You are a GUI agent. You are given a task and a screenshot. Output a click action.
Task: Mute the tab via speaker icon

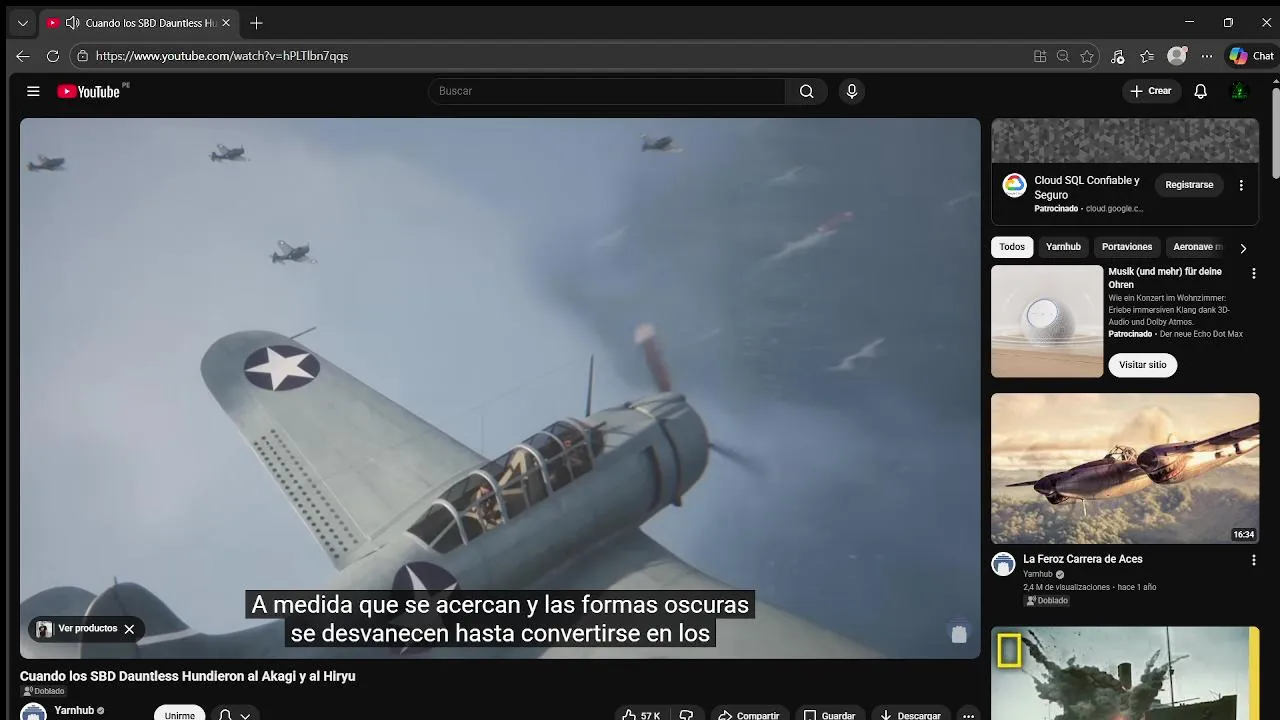(x=72, y=23)
